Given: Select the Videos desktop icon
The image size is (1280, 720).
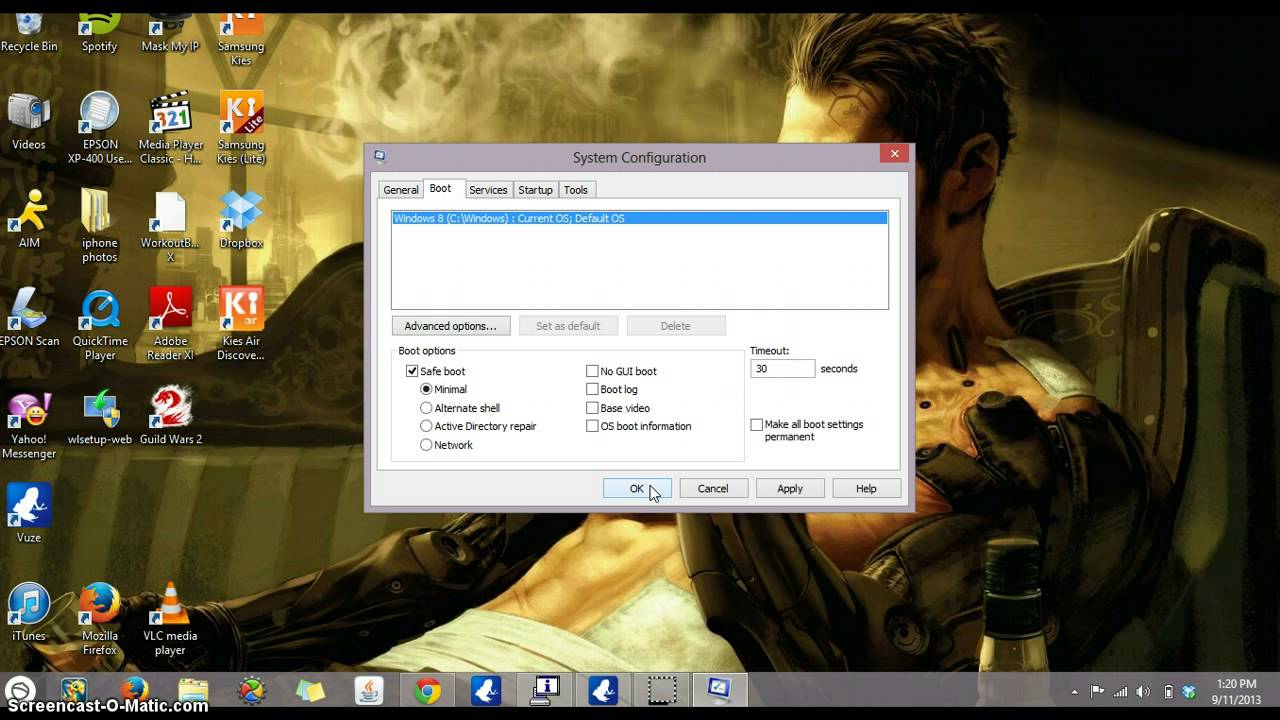Looking at the screenshot, I should click(29, 122).
